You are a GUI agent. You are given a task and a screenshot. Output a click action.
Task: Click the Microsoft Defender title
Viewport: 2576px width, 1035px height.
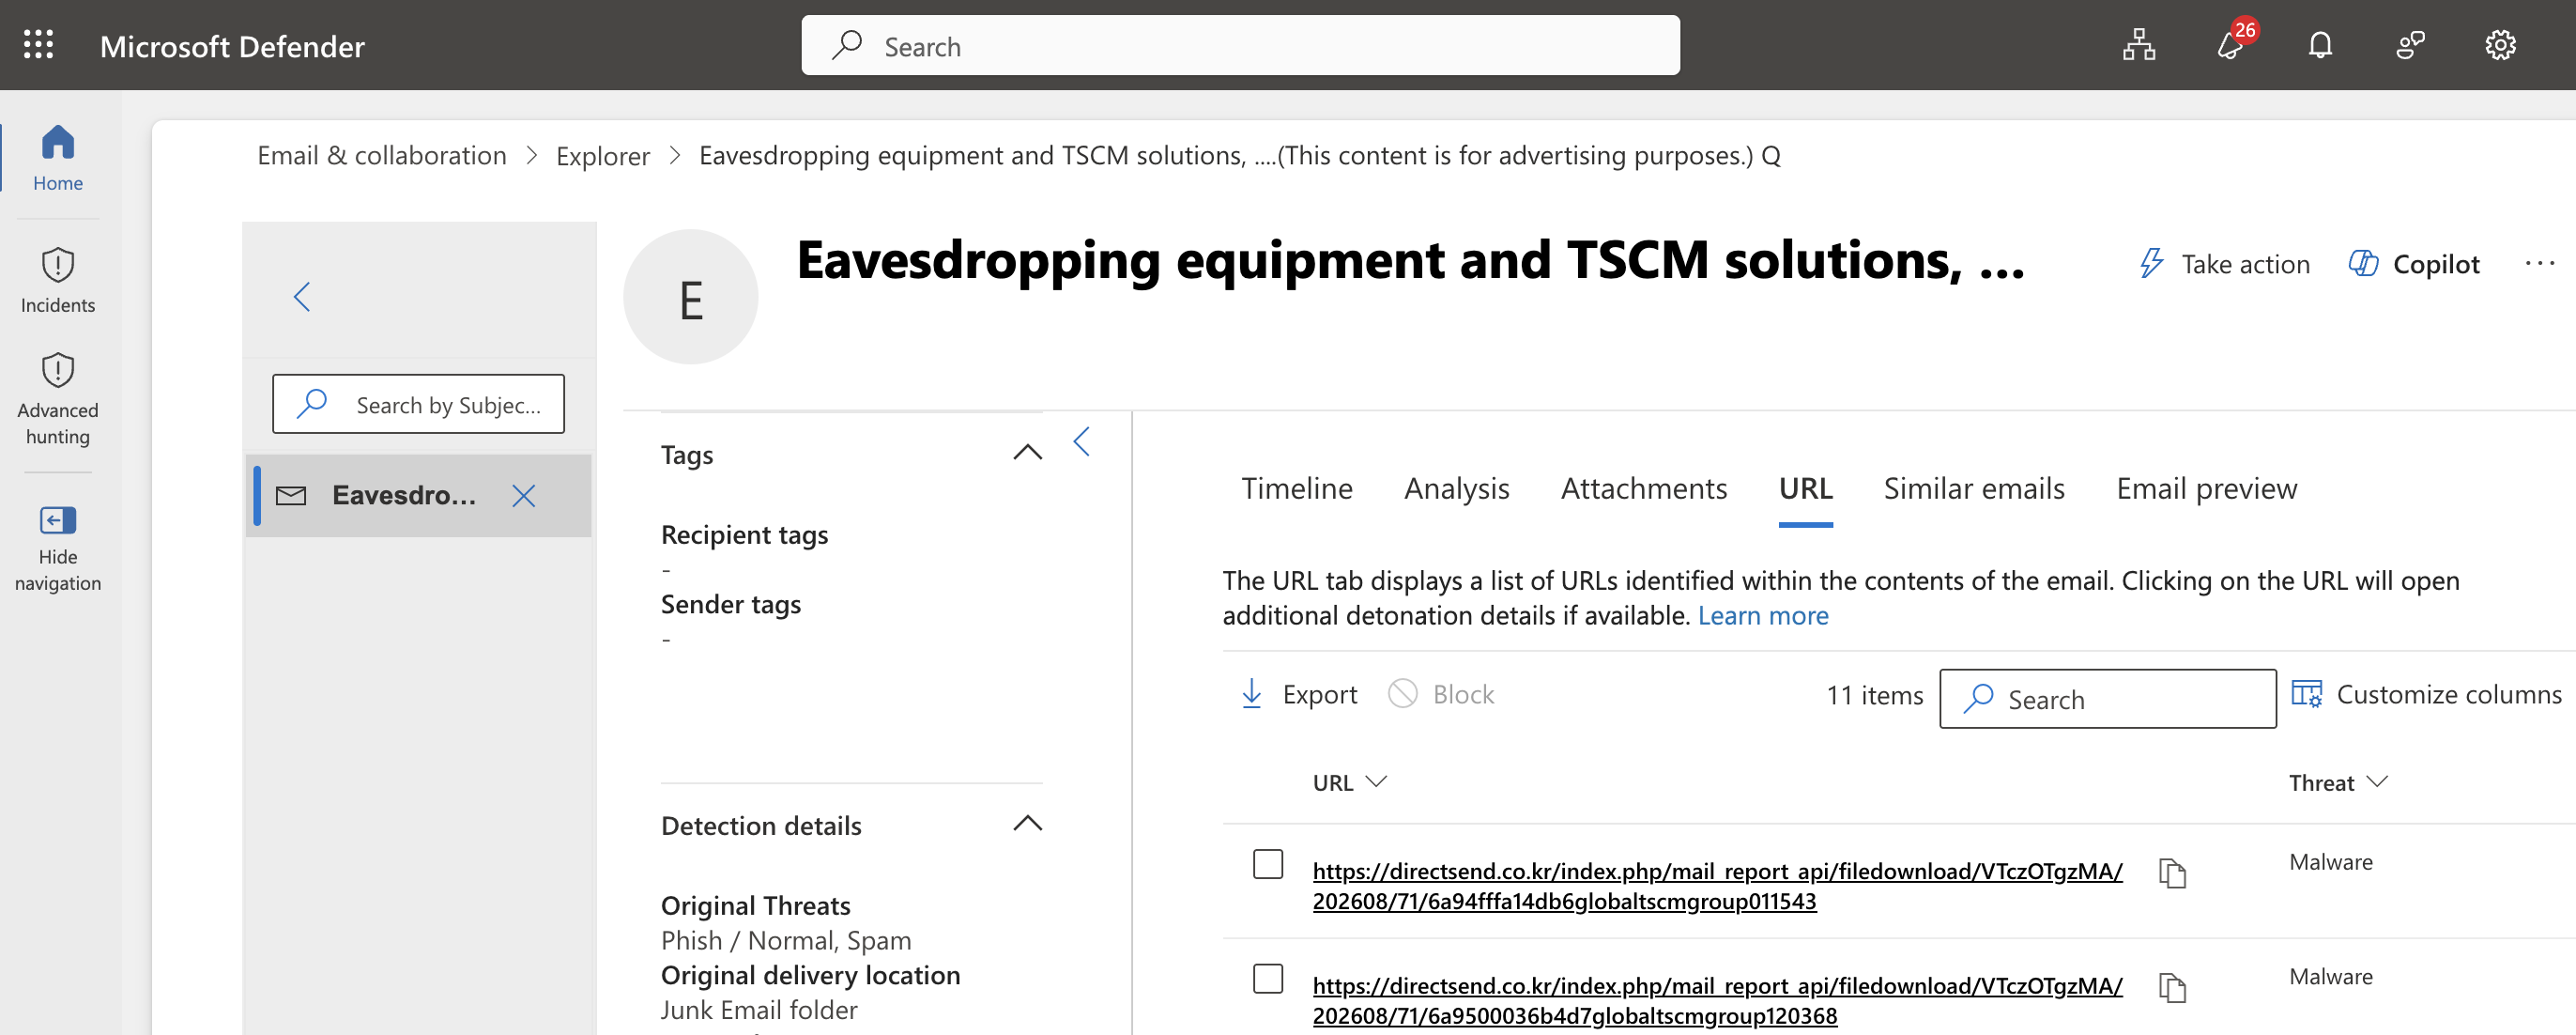click(x=232, y=46)
